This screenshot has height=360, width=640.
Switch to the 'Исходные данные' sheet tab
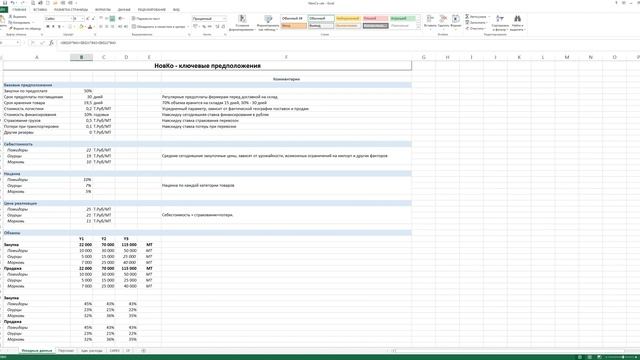[x=37, y=351]
